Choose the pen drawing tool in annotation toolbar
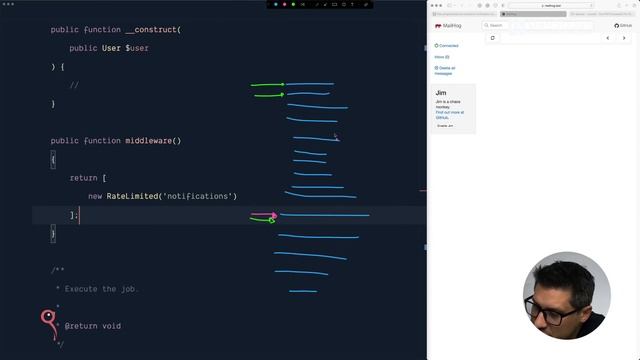This screenshot has width=640, height=360. pyautogui.click(x=317, y=4)
